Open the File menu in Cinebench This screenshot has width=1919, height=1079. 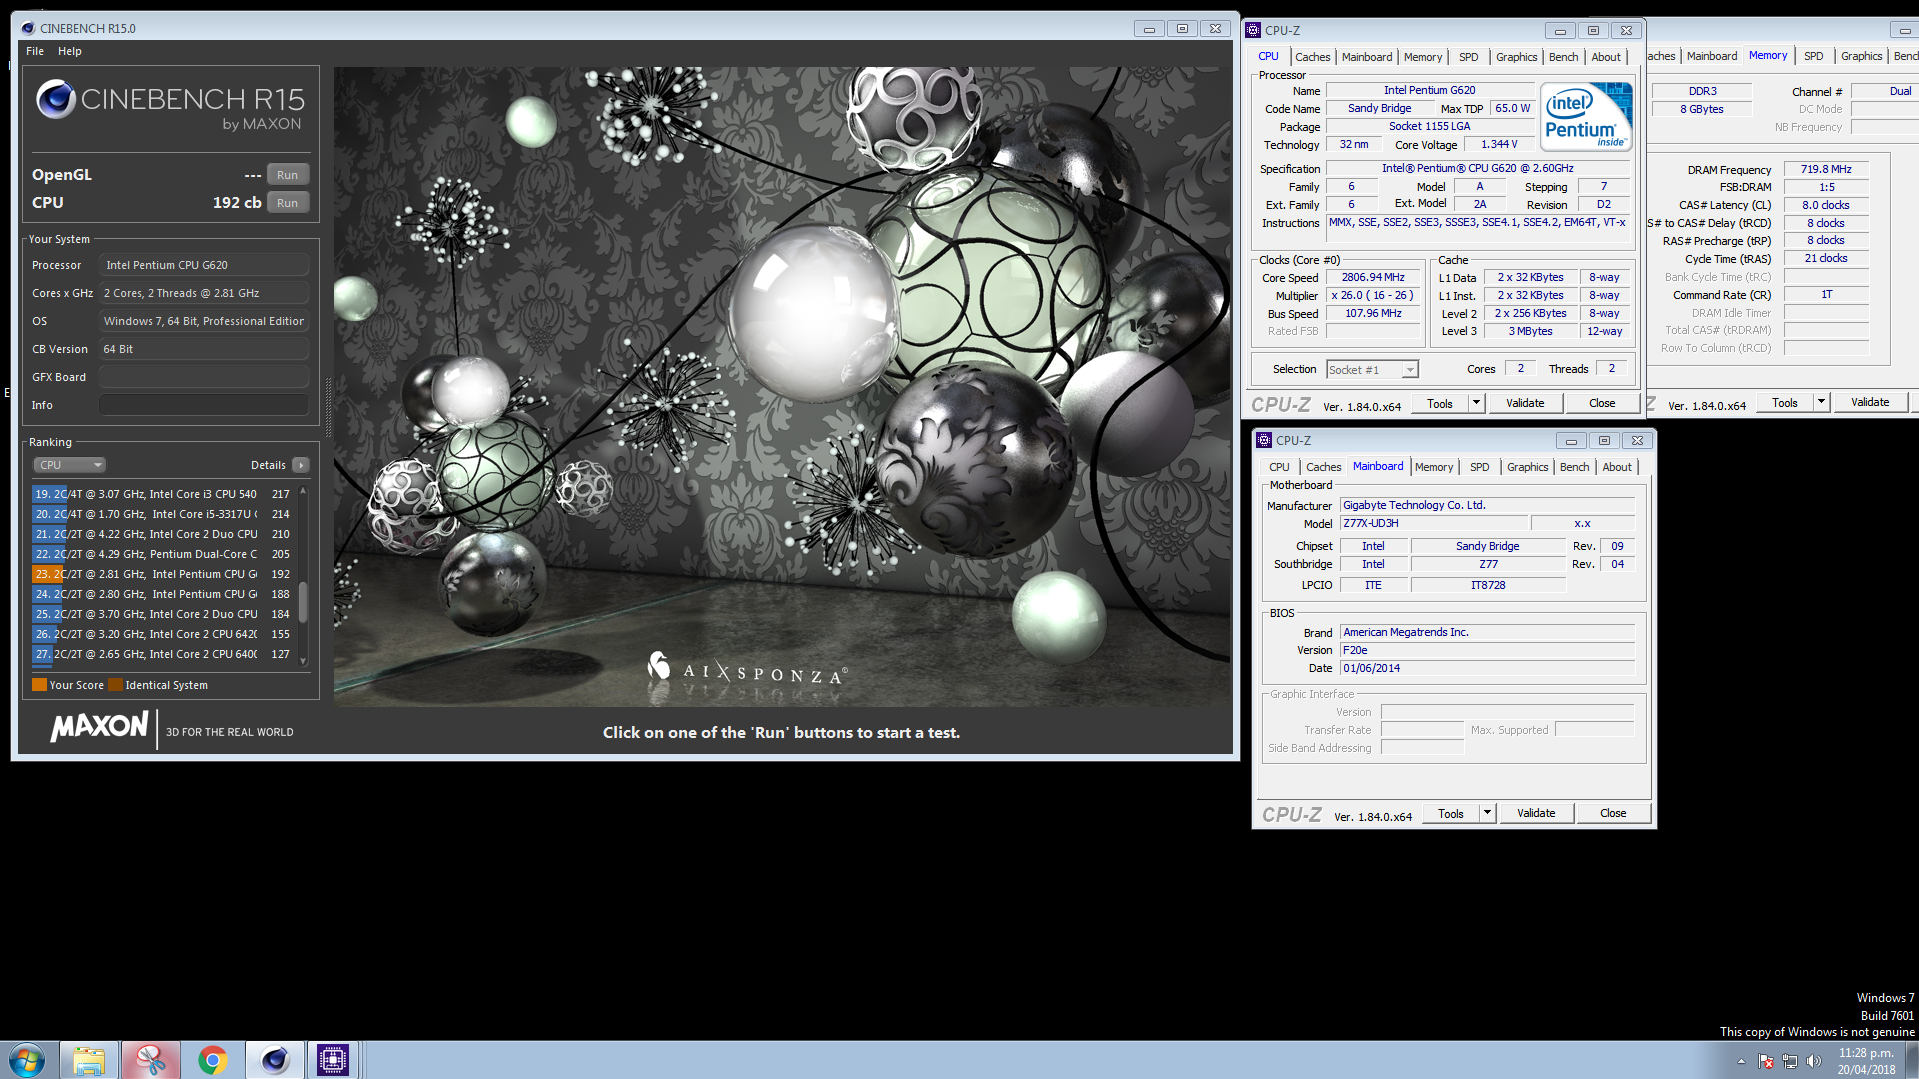35,51
